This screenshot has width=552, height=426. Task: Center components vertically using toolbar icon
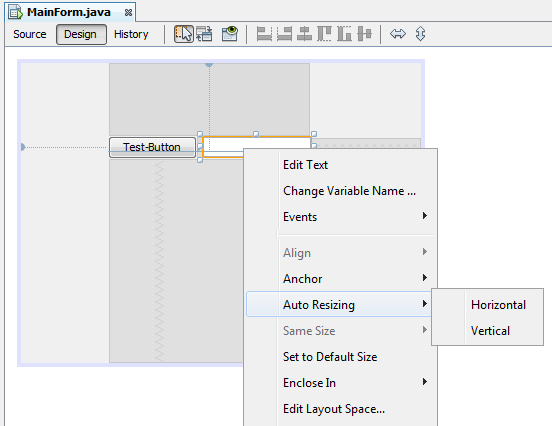(x=364, y=34)
